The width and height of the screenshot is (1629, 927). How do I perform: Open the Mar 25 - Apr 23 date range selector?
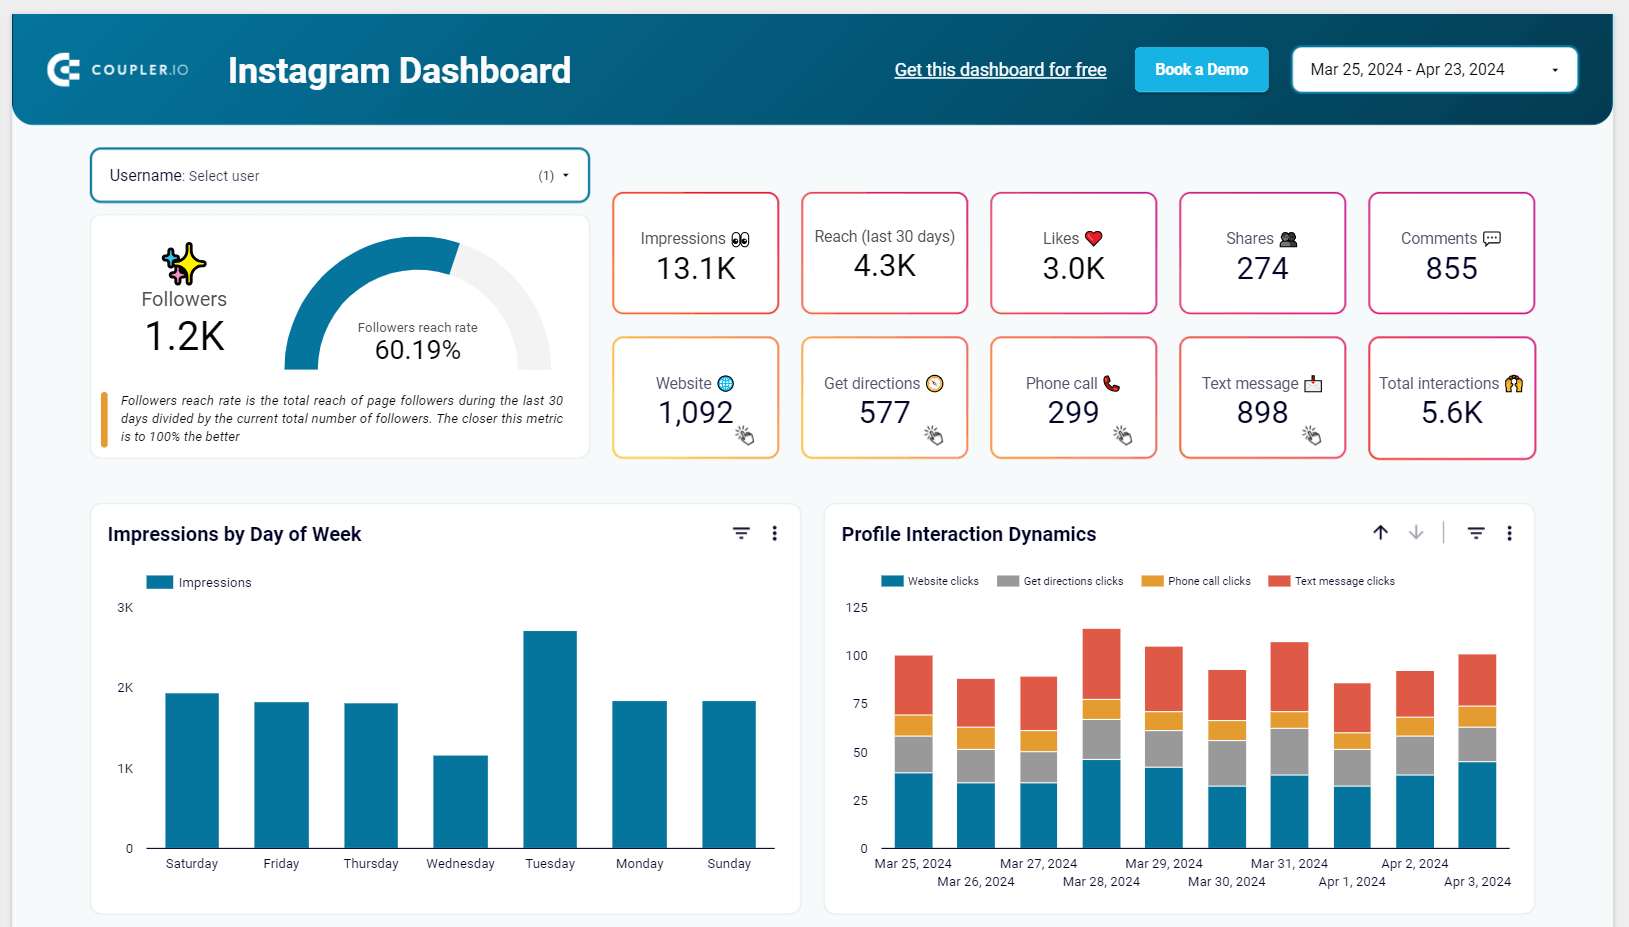[1434, 69]
